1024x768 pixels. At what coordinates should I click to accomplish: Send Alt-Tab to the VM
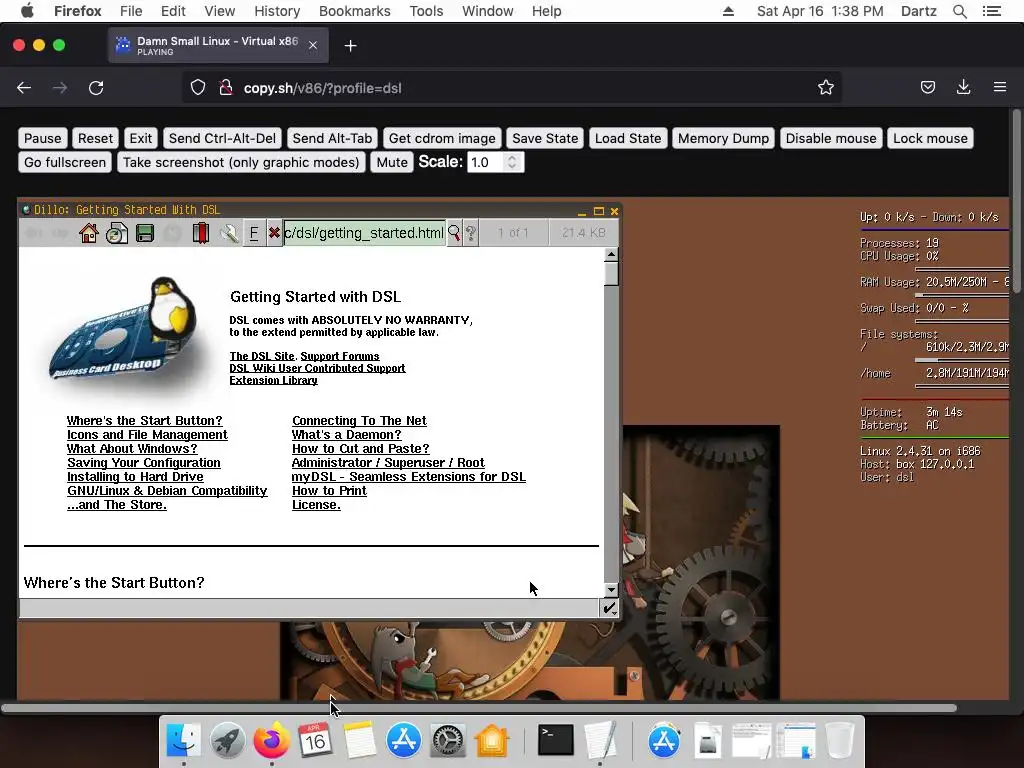click(x=332, y=138)
